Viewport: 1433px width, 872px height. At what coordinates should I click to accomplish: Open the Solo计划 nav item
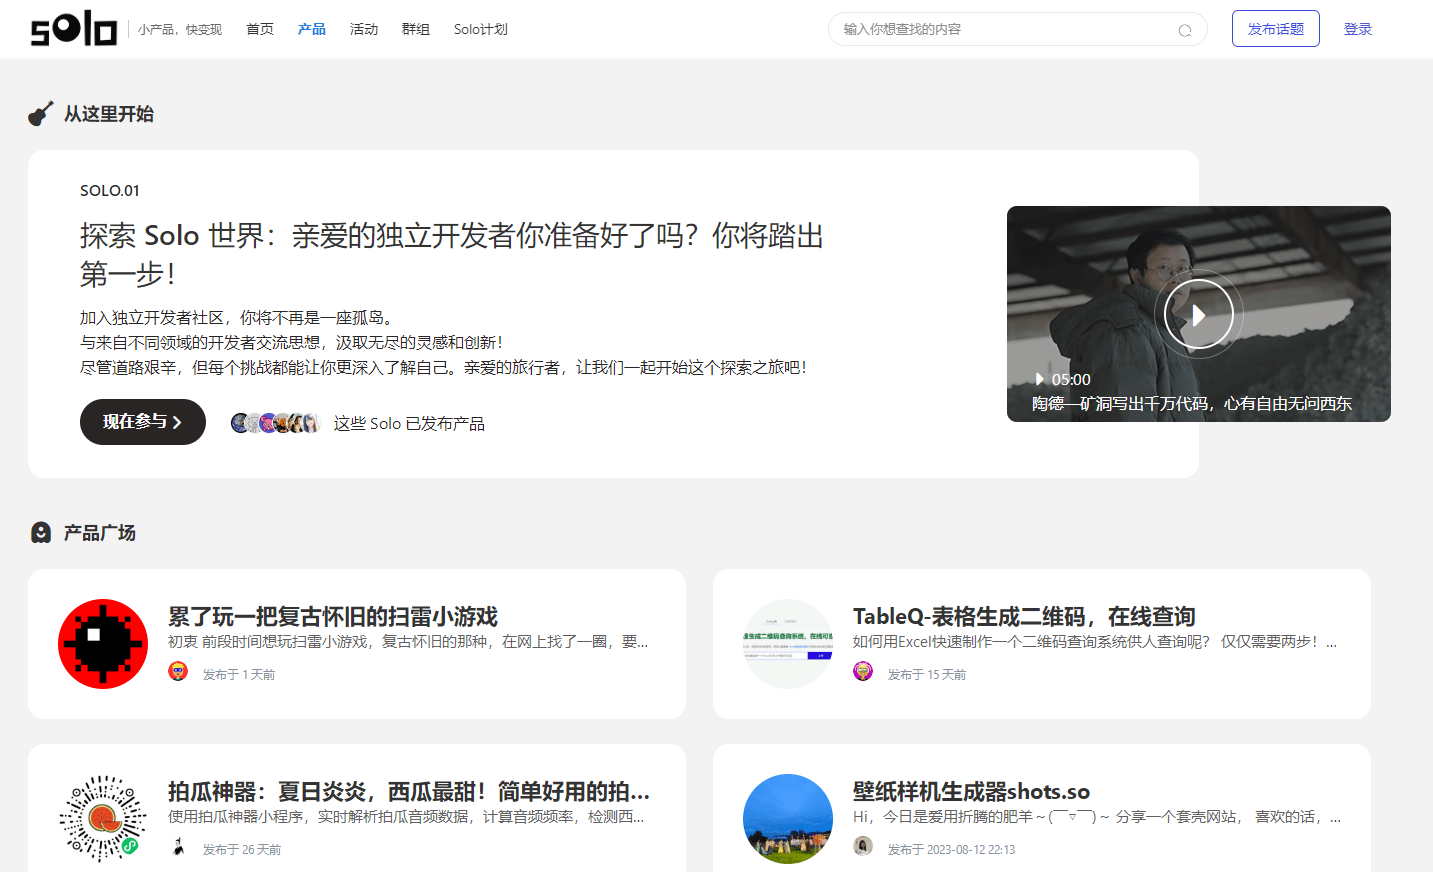coord(481,29)
